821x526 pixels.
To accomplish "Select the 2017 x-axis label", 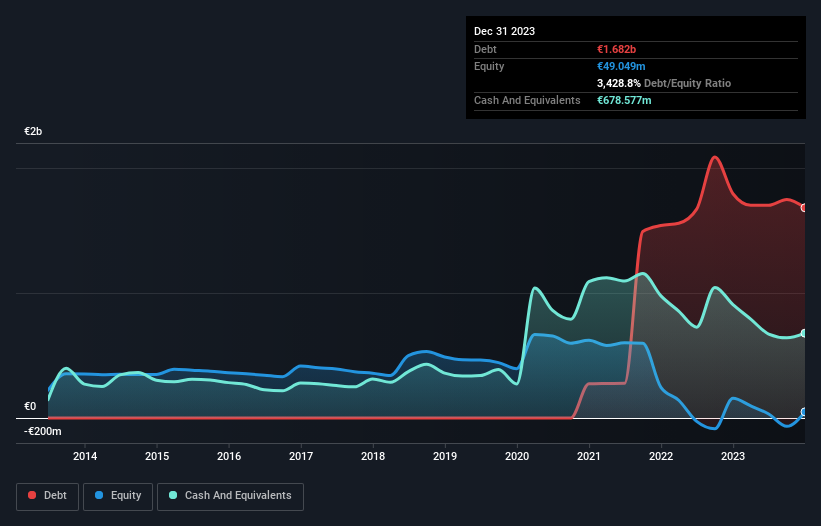I will (301, 456).
